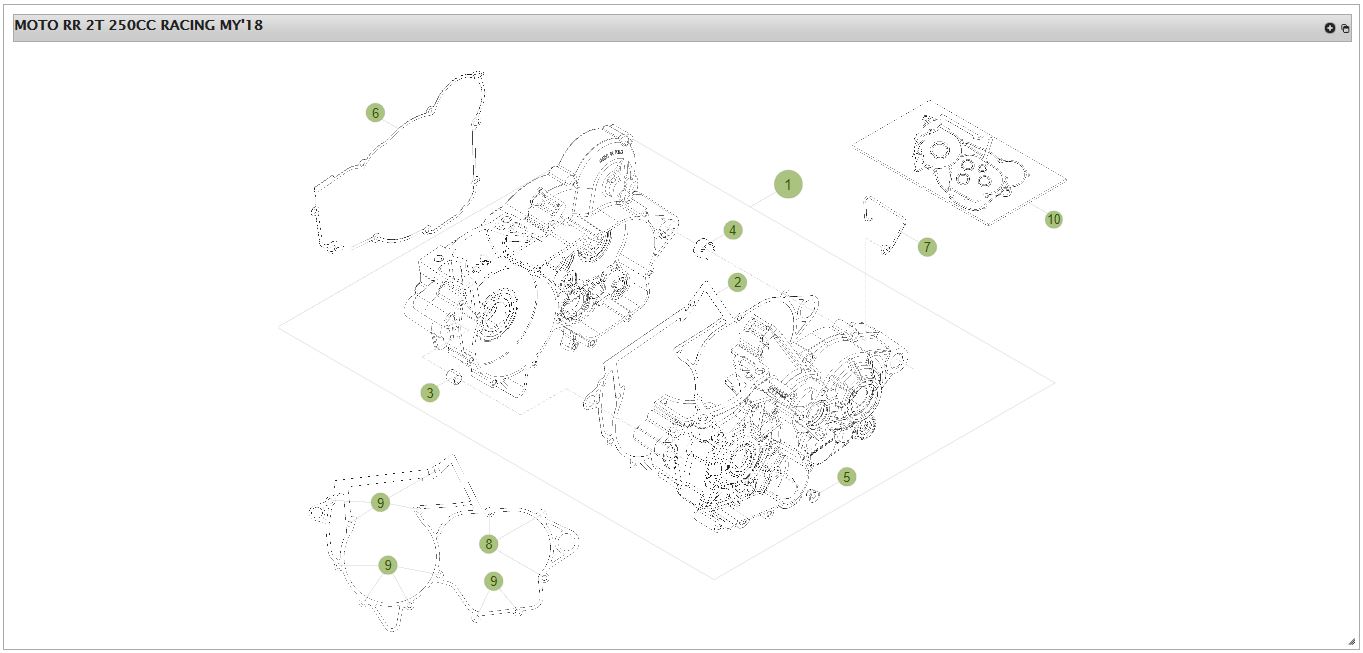1363x653 pixels.
Task: Click the resize grip at the panel's bottom-right corner
Action: tap(1351, 641)
